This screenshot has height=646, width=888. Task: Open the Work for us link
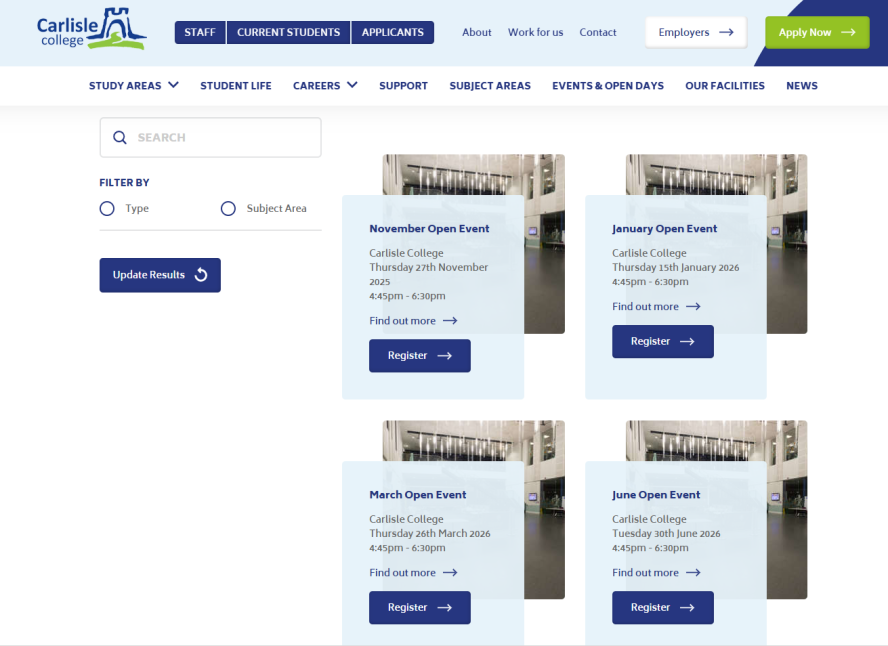[535, 32]
